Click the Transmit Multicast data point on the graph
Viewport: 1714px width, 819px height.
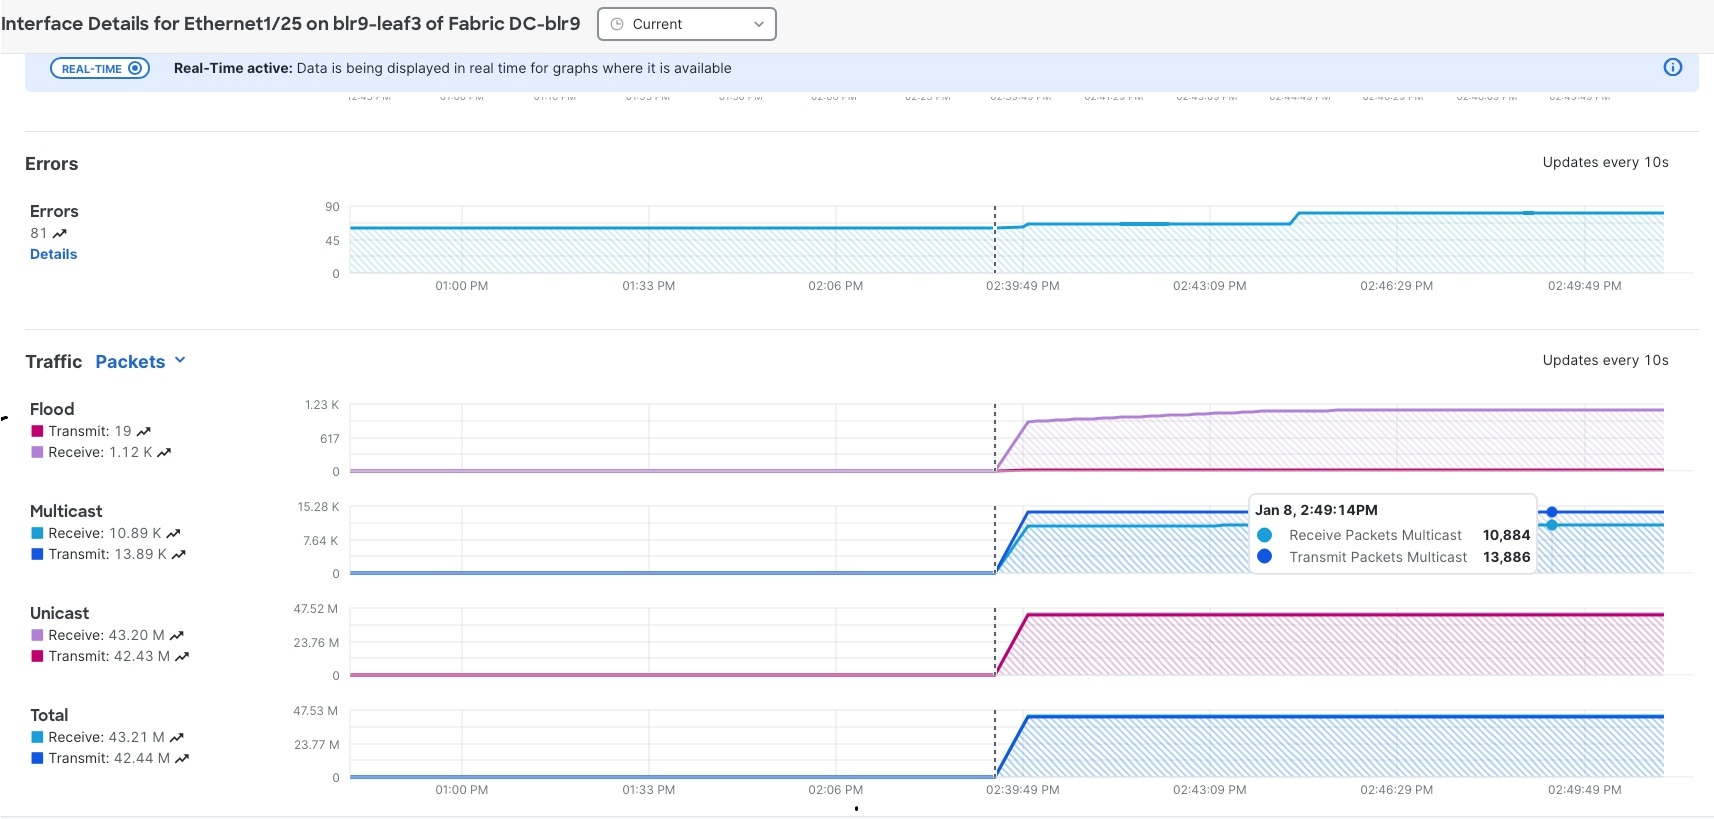pos(1552,512)
